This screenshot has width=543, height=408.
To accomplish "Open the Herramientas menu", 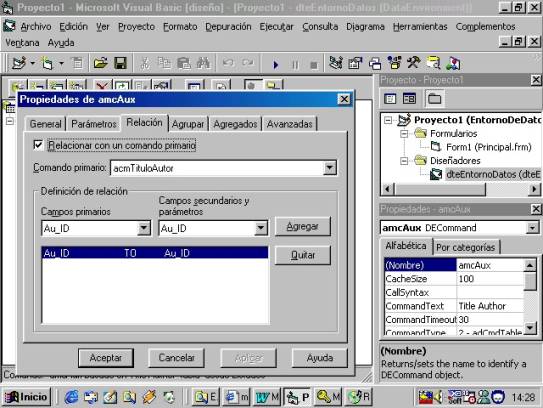I will tap(420, 27).
